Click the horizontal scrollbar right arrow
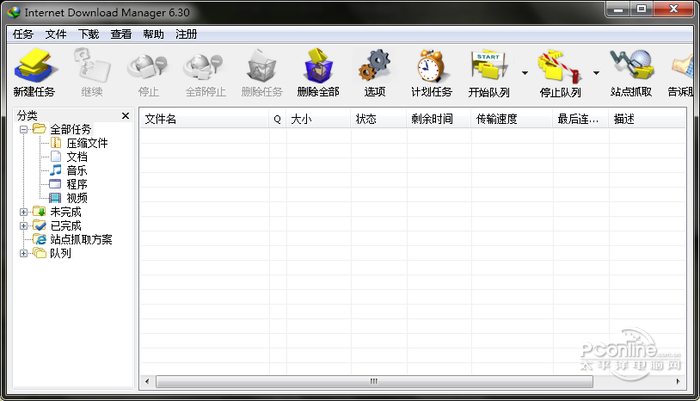Screen dimensions: 700x401 pos(678,381)
